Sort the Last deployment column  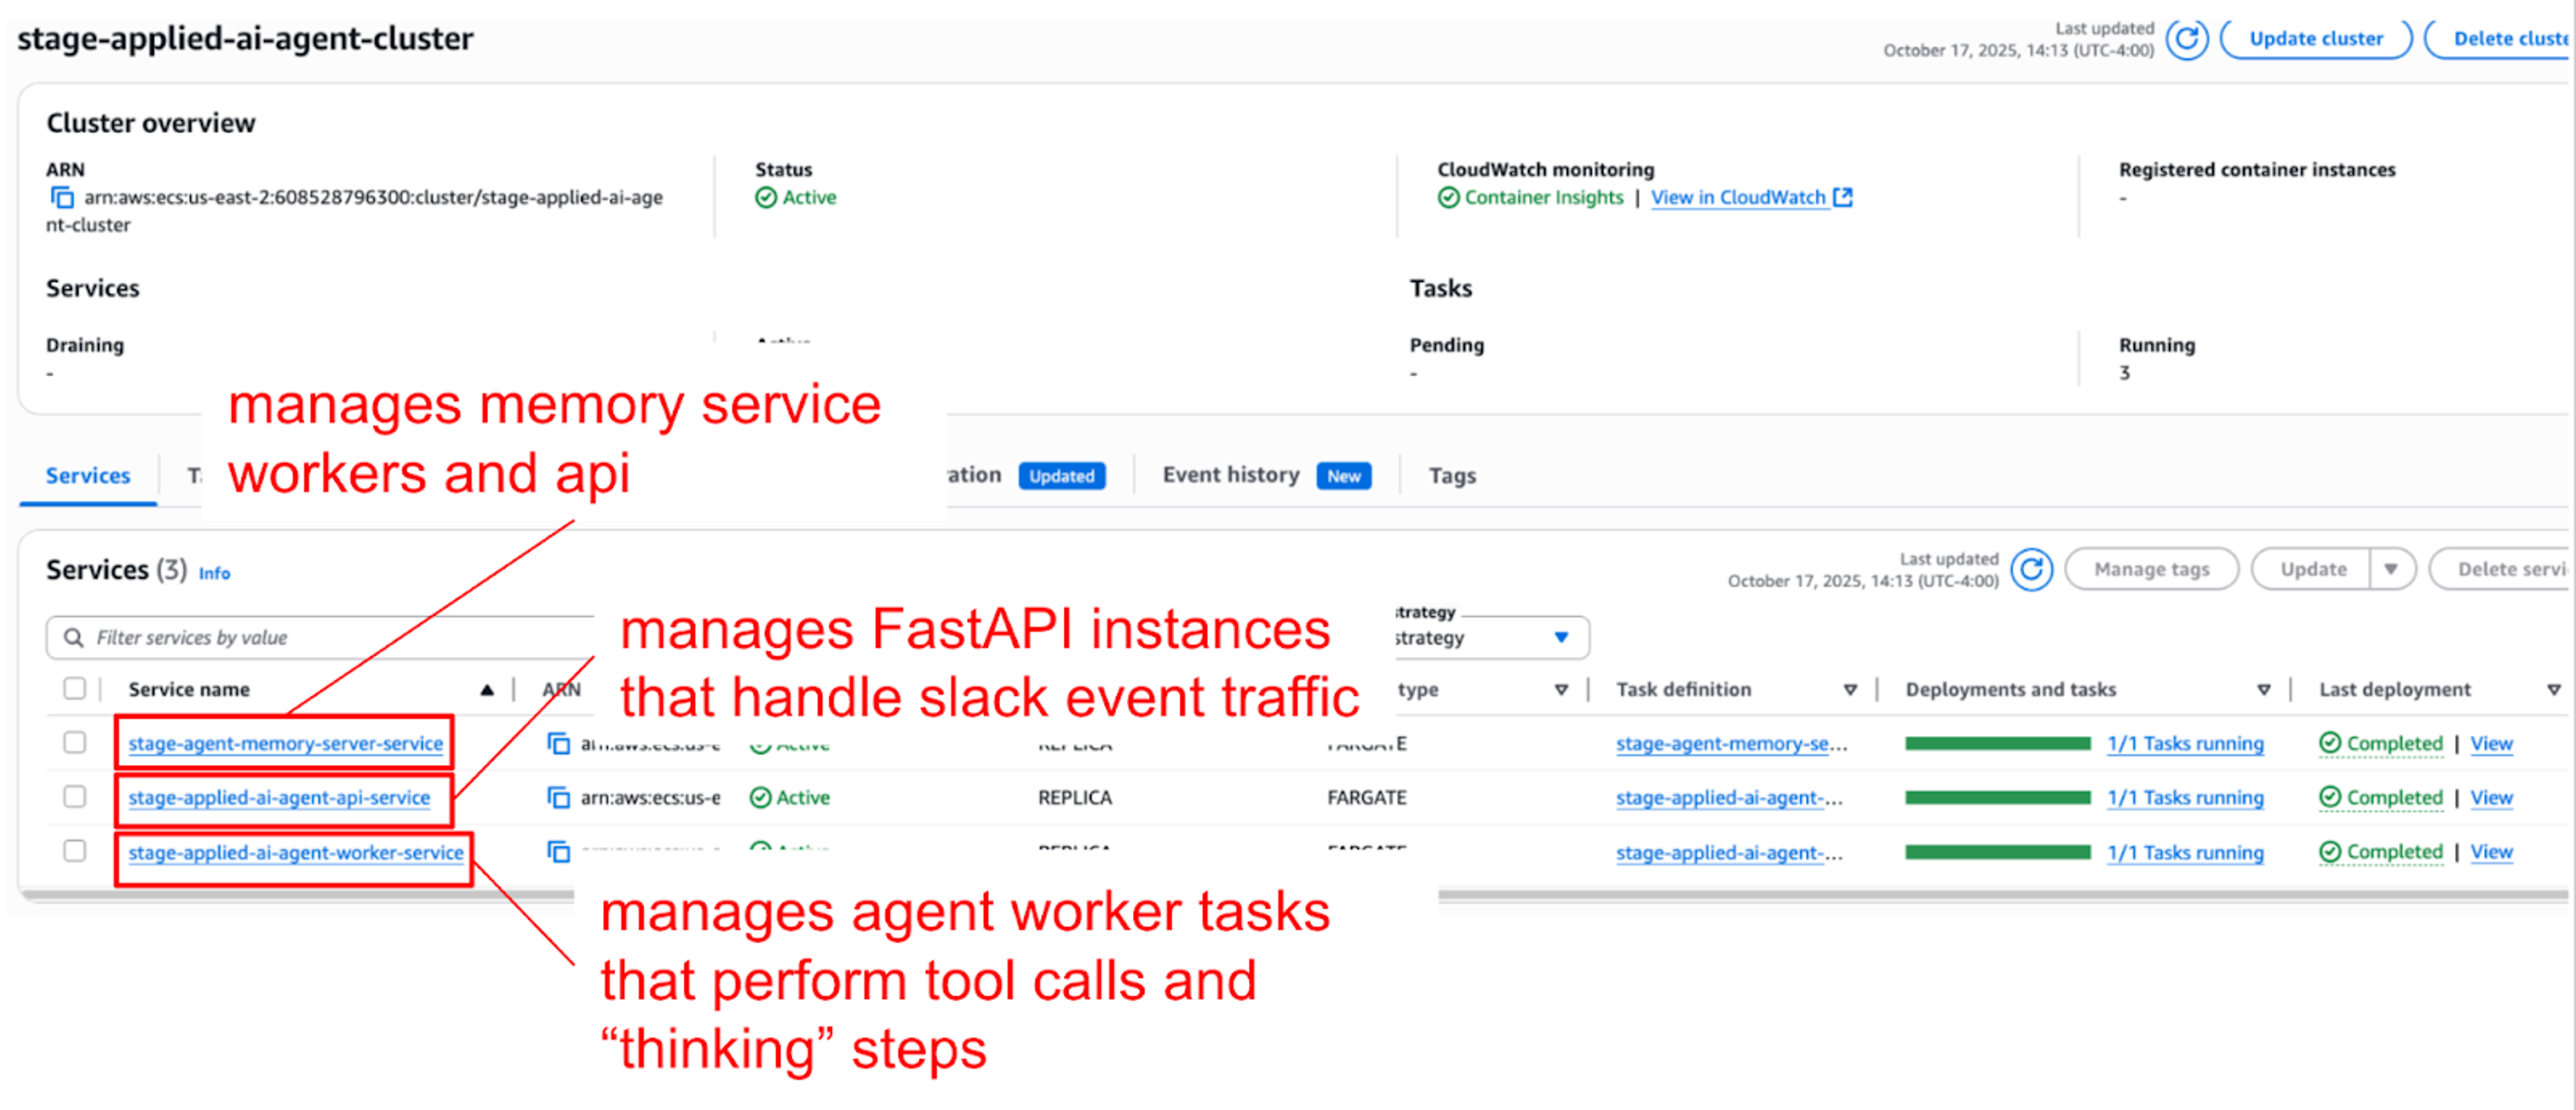point(2553,689)
